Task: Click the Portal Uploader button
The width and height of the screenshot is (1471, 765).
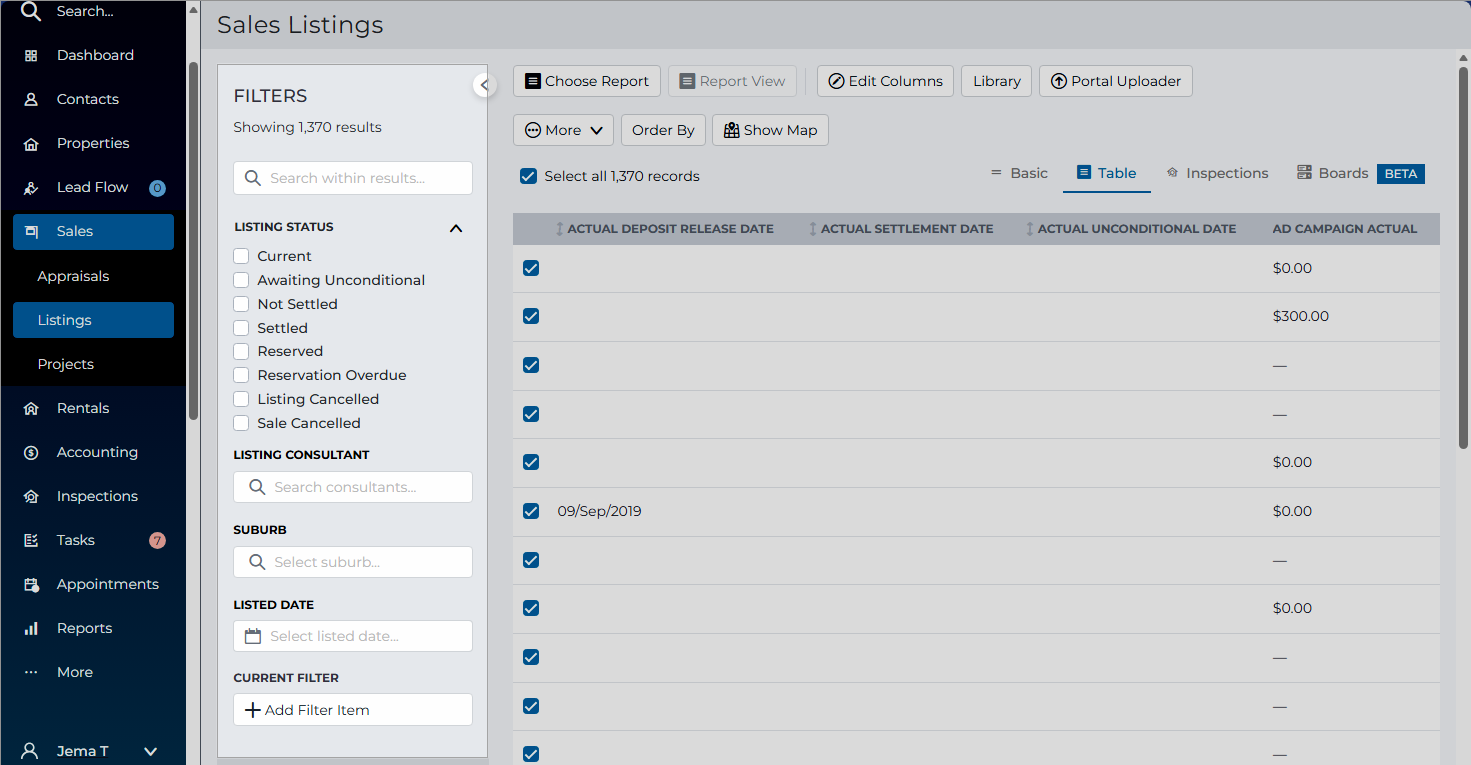Action: pyautogui.click(x=1116, y=81)
